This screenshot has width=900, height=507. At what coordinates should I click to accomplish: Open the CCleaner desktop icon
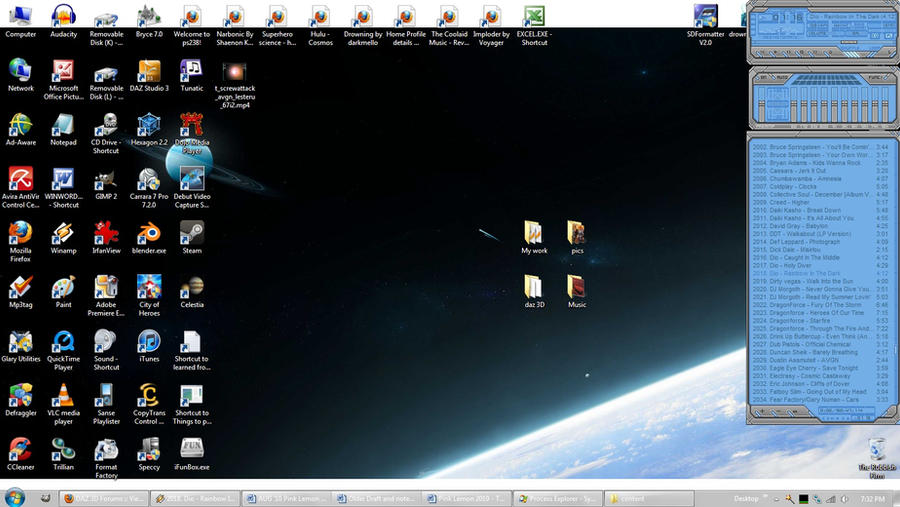[x=20, y=449]
